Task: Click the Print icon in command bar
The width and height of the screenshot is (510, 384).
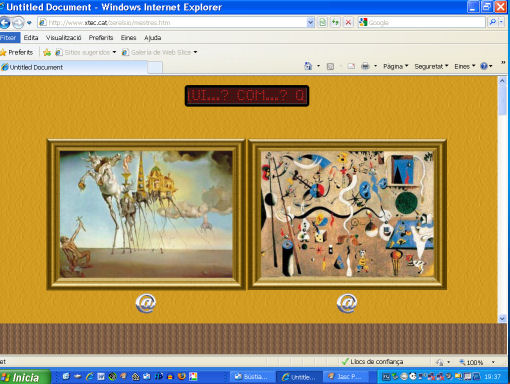Action: click(x=365, y=66)
